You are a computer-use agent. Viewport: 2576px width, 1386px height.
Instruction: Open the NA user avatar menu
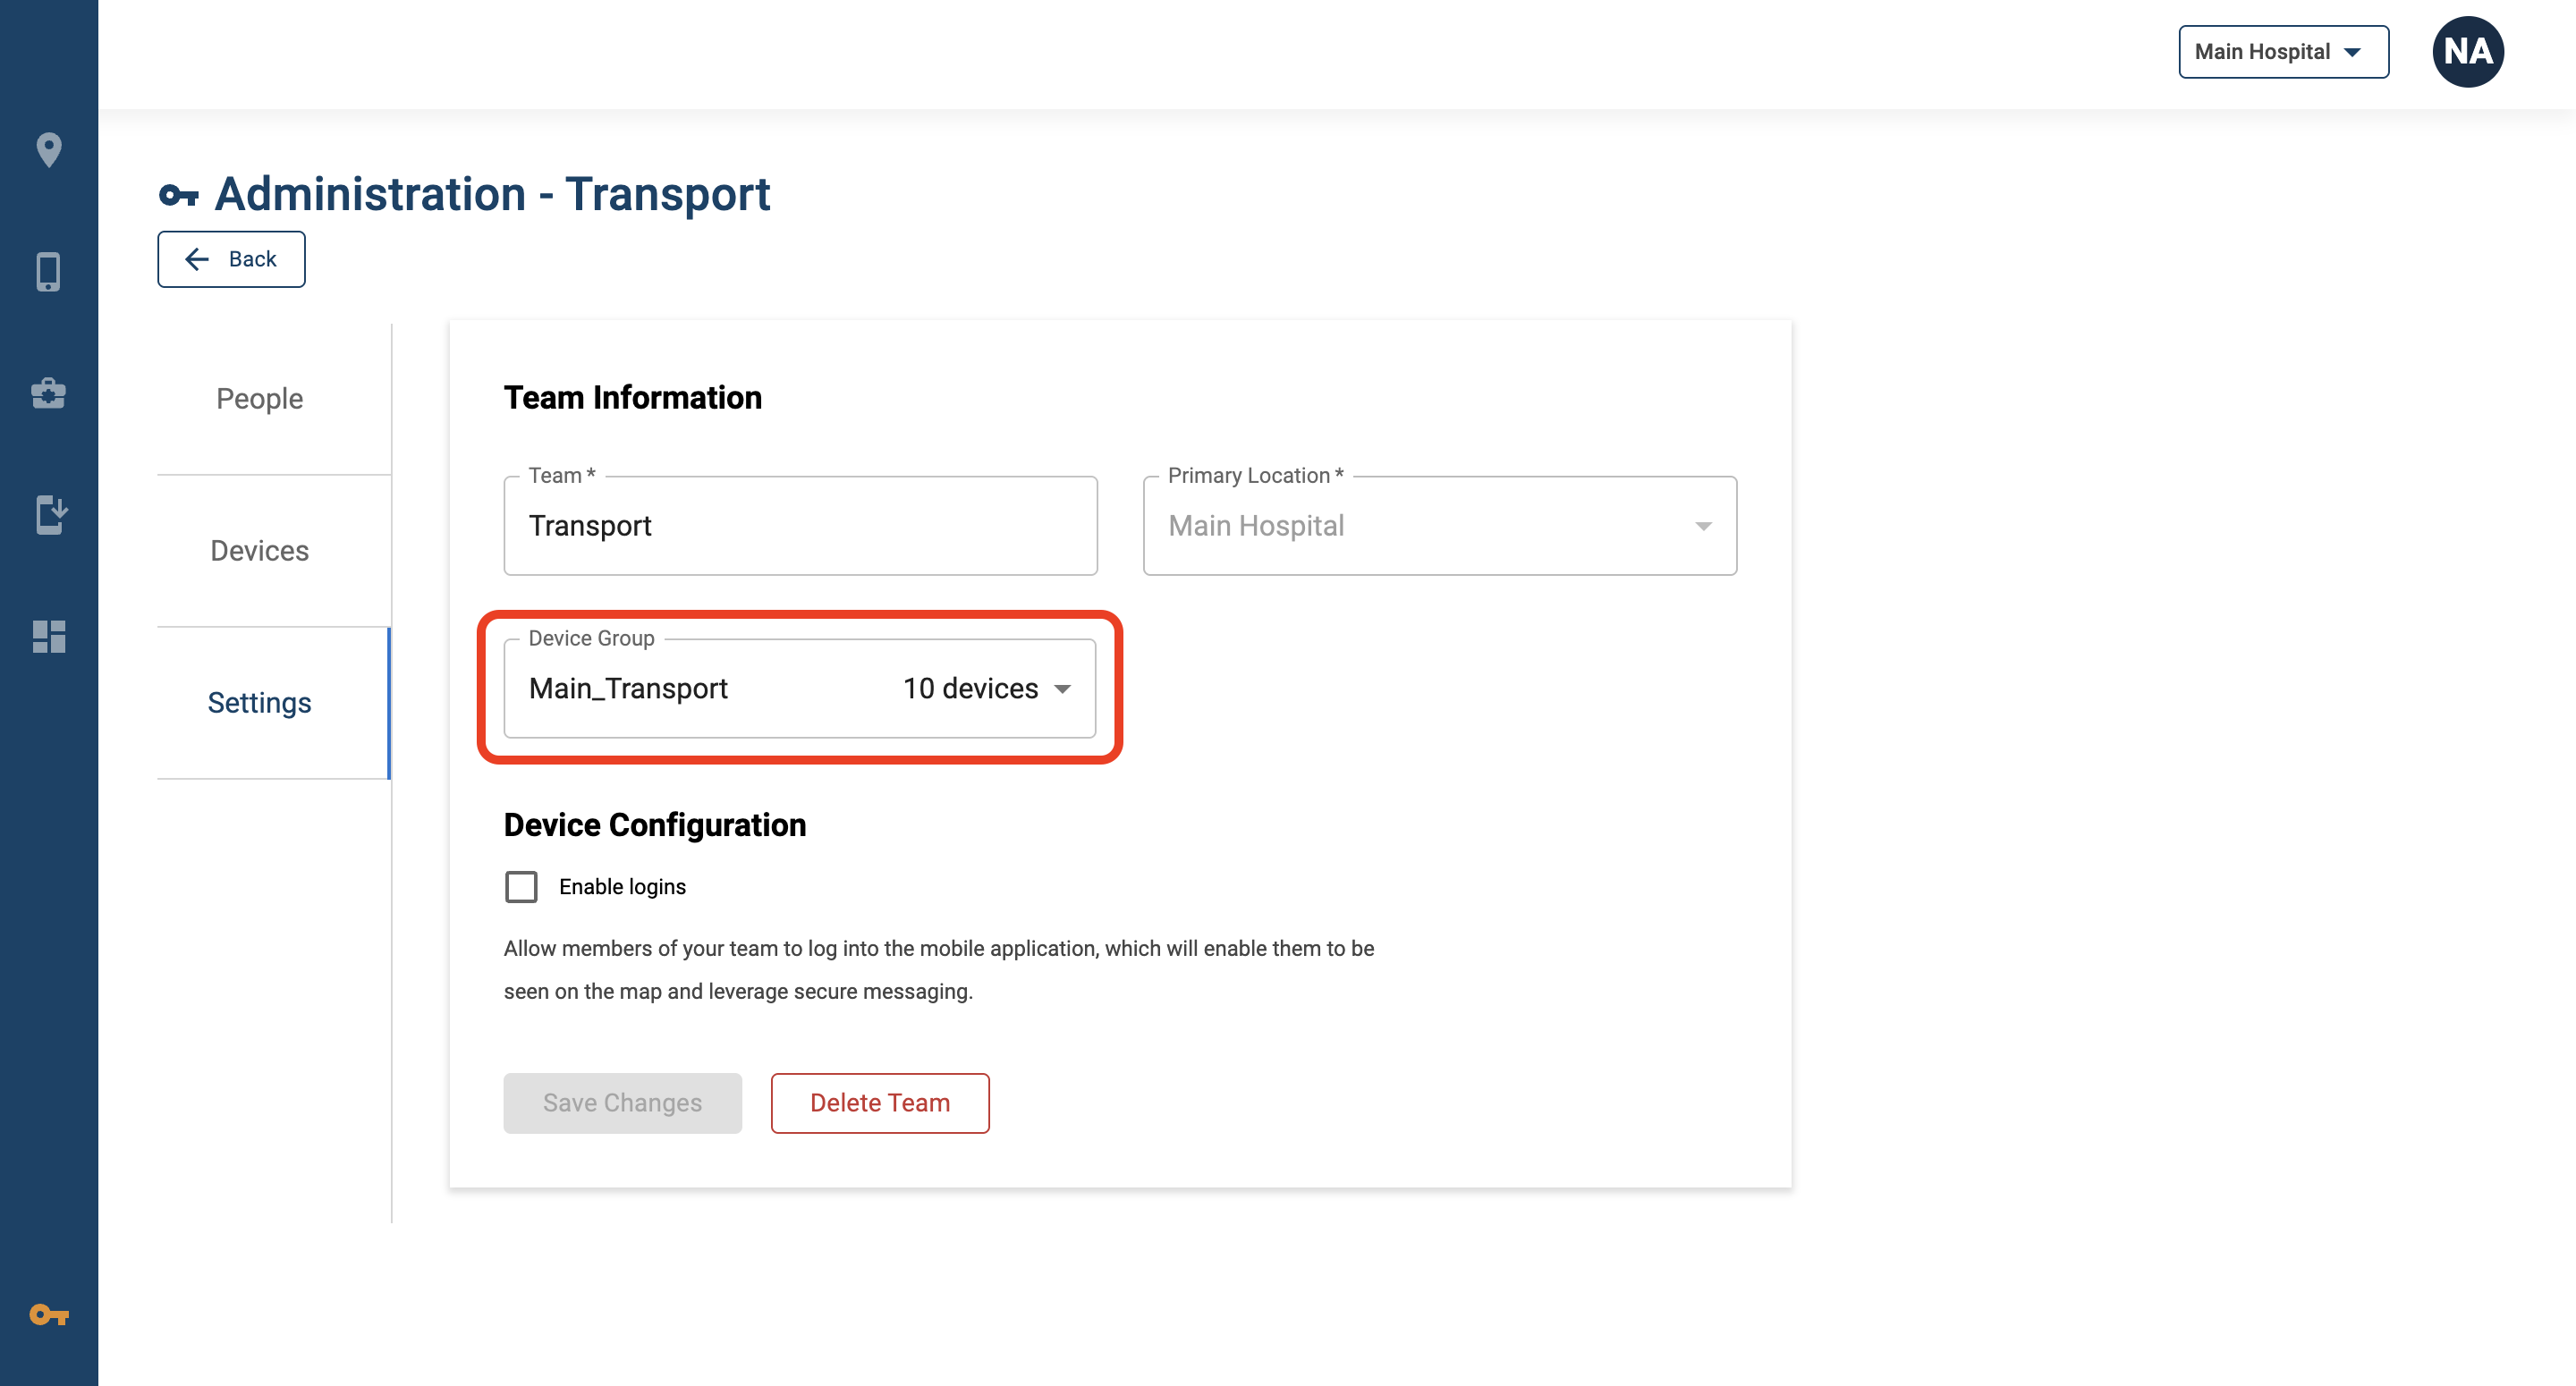tap(2467, 52)
